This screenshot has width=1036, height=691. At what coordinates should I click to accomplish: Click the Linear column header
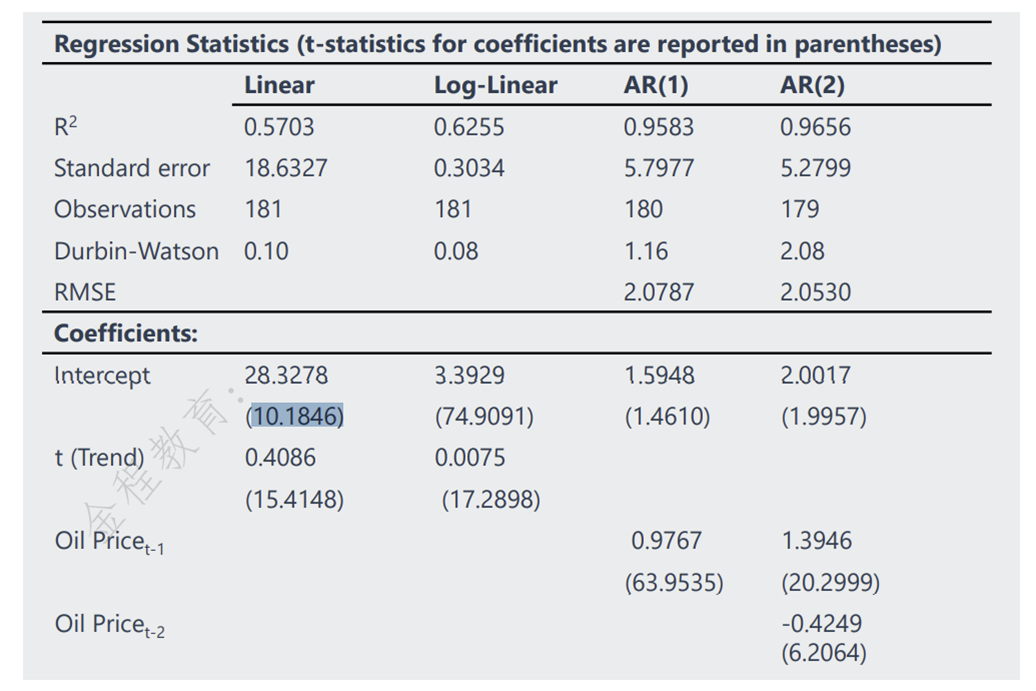click(279, 86)
